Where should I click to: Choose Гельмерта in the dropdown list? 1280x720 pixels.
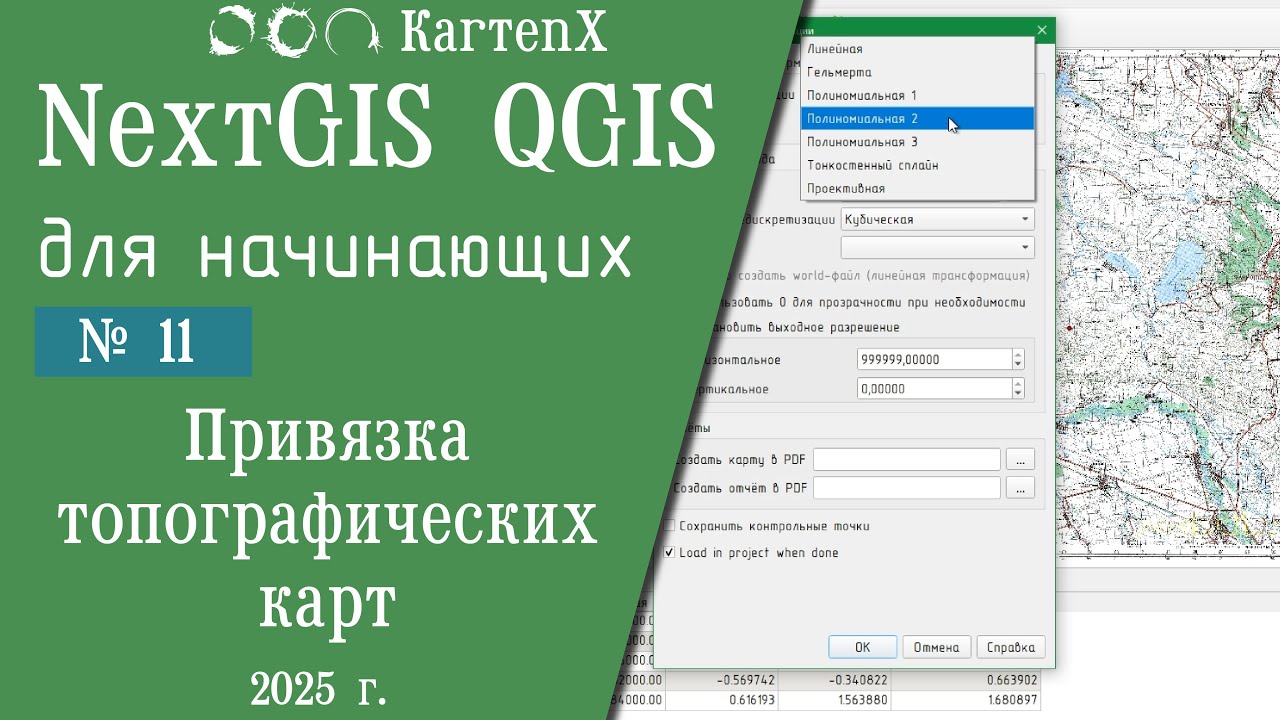tap(917, 72)
